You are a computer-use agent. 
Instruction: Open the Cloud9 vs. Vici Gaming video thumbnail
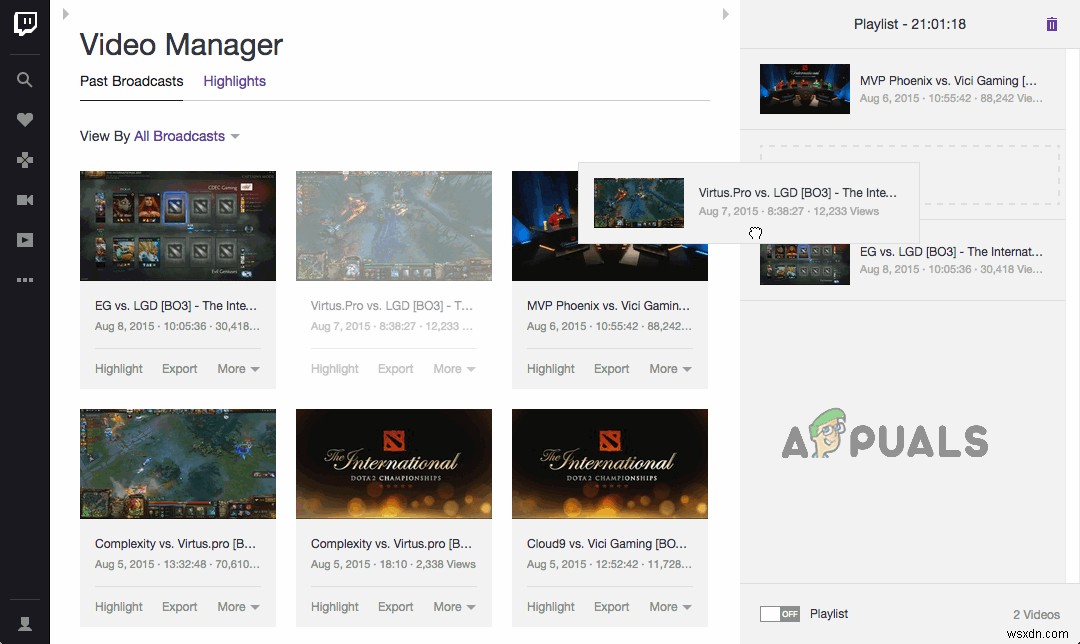pyautogui.click(x=609, y=463)
